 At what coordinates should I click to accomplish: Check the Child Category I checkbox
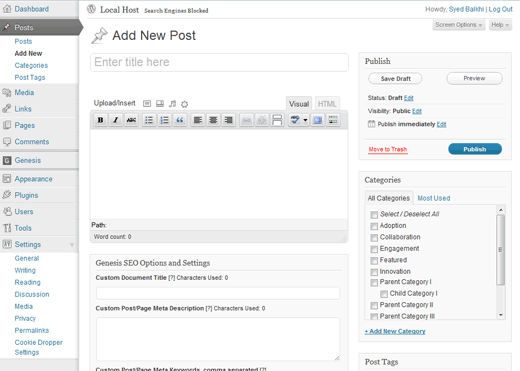[384, 294]
